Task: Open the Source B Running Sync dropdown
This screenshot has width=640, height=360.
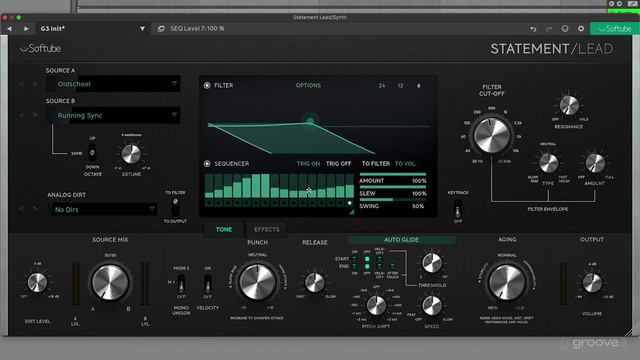Action: [x=113, y=116]
